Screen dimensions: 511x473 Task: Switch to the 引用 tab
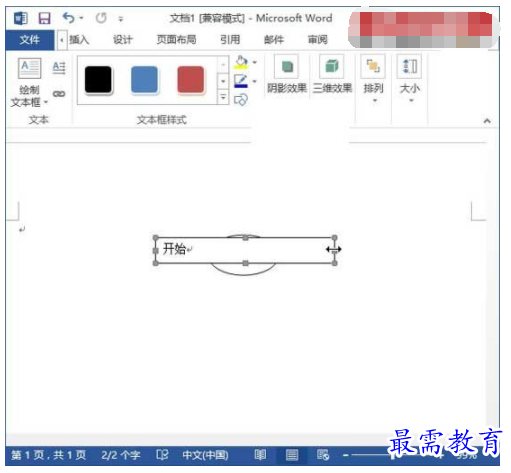pos(230,40)
